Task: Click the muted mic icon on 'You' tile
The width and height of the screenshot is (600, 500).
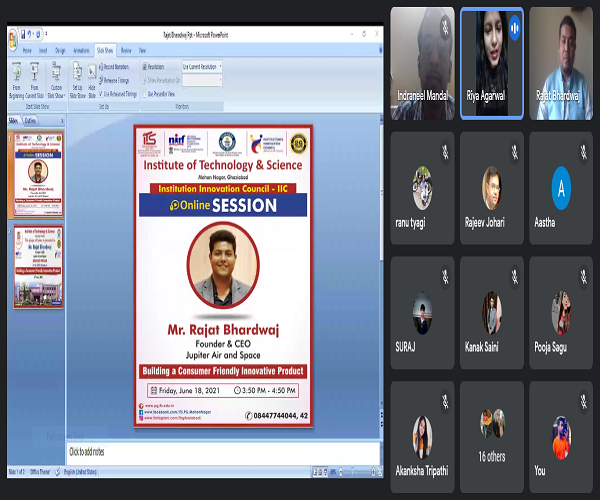Action: tap(584, 401)
